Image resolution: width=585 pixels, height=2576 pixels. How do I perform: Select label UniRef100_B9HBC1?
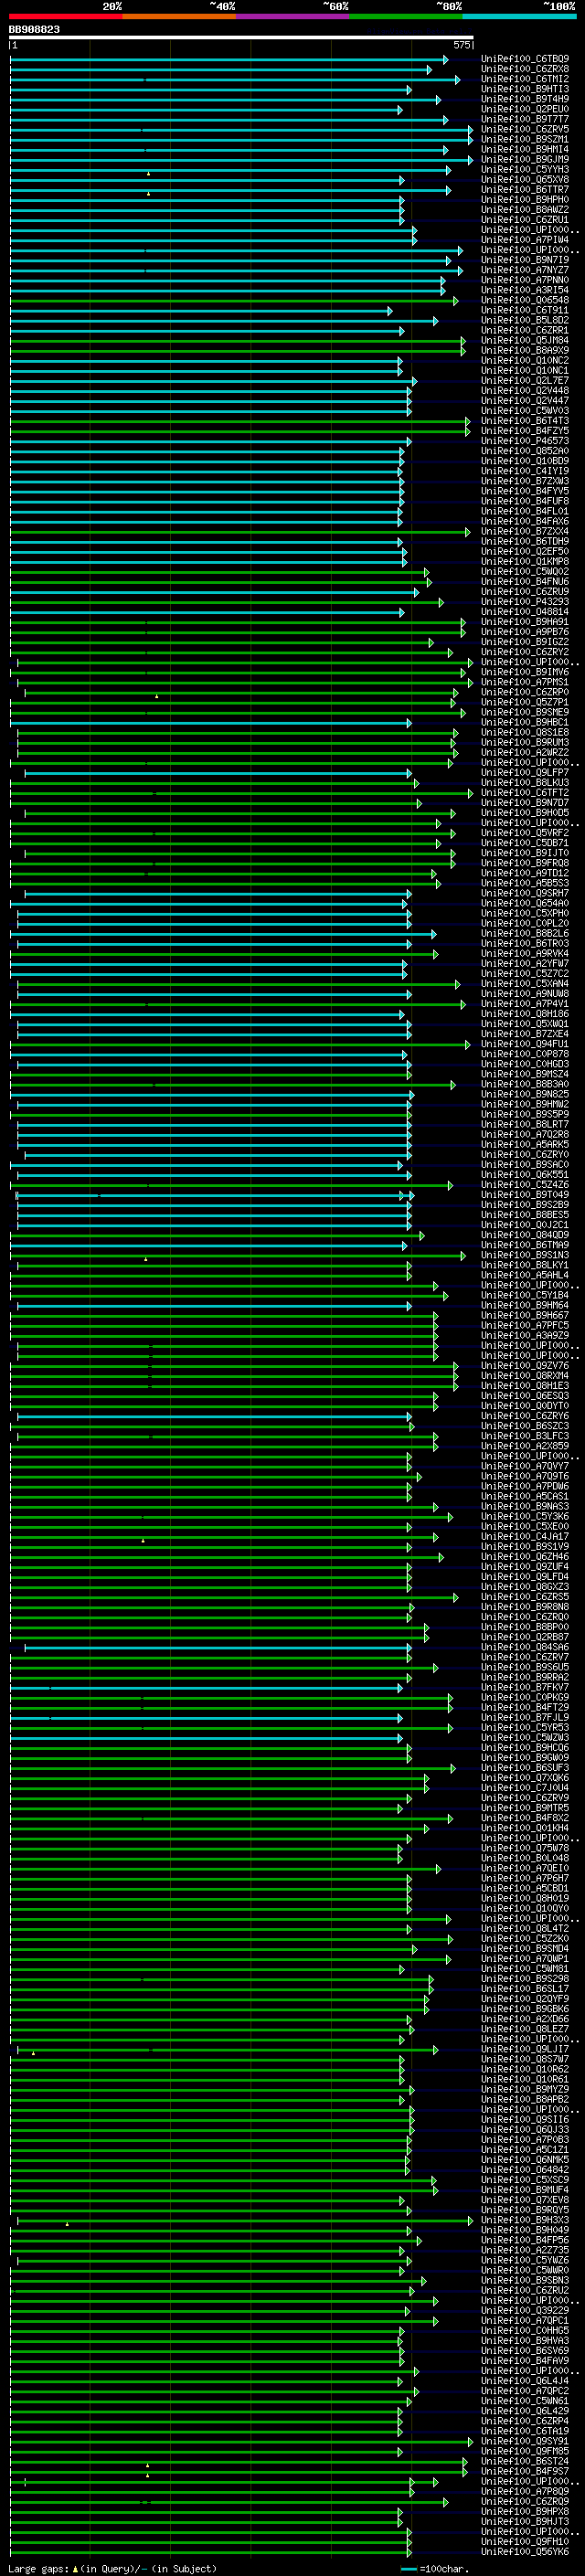[x=525, y=722]
